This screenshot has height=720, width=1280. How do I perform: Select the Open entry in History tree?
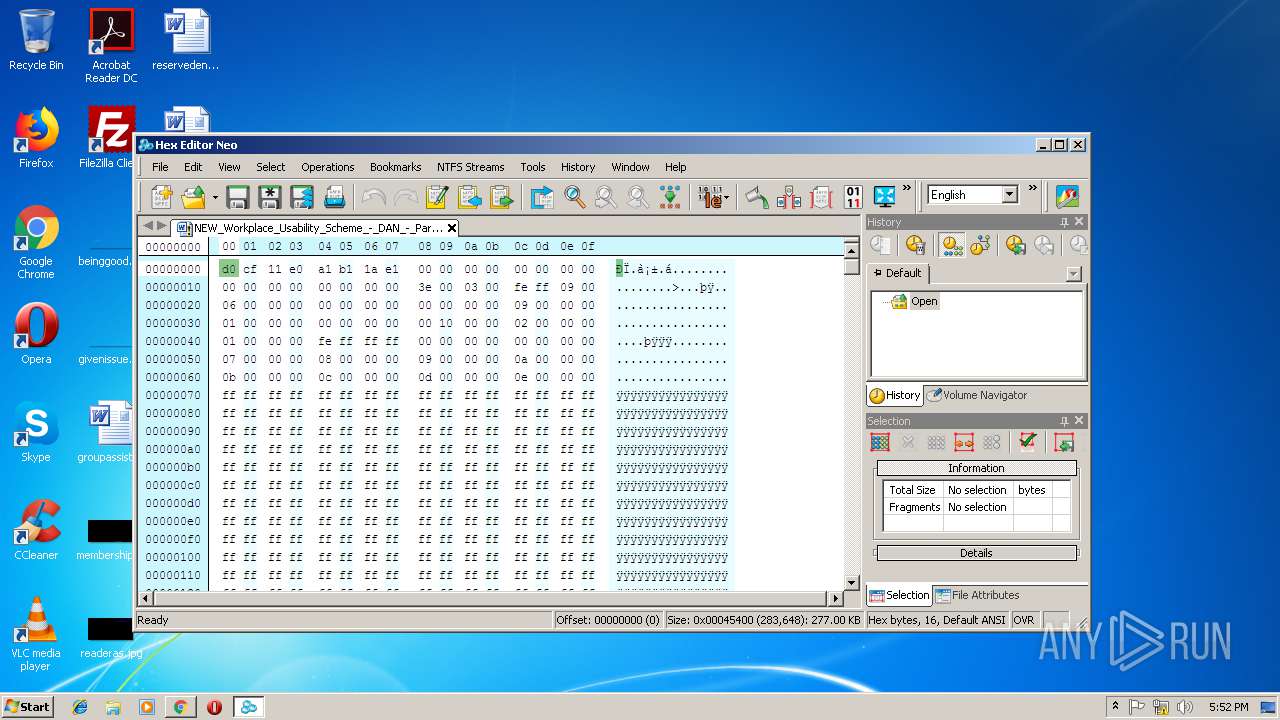(x=924, y=301)
